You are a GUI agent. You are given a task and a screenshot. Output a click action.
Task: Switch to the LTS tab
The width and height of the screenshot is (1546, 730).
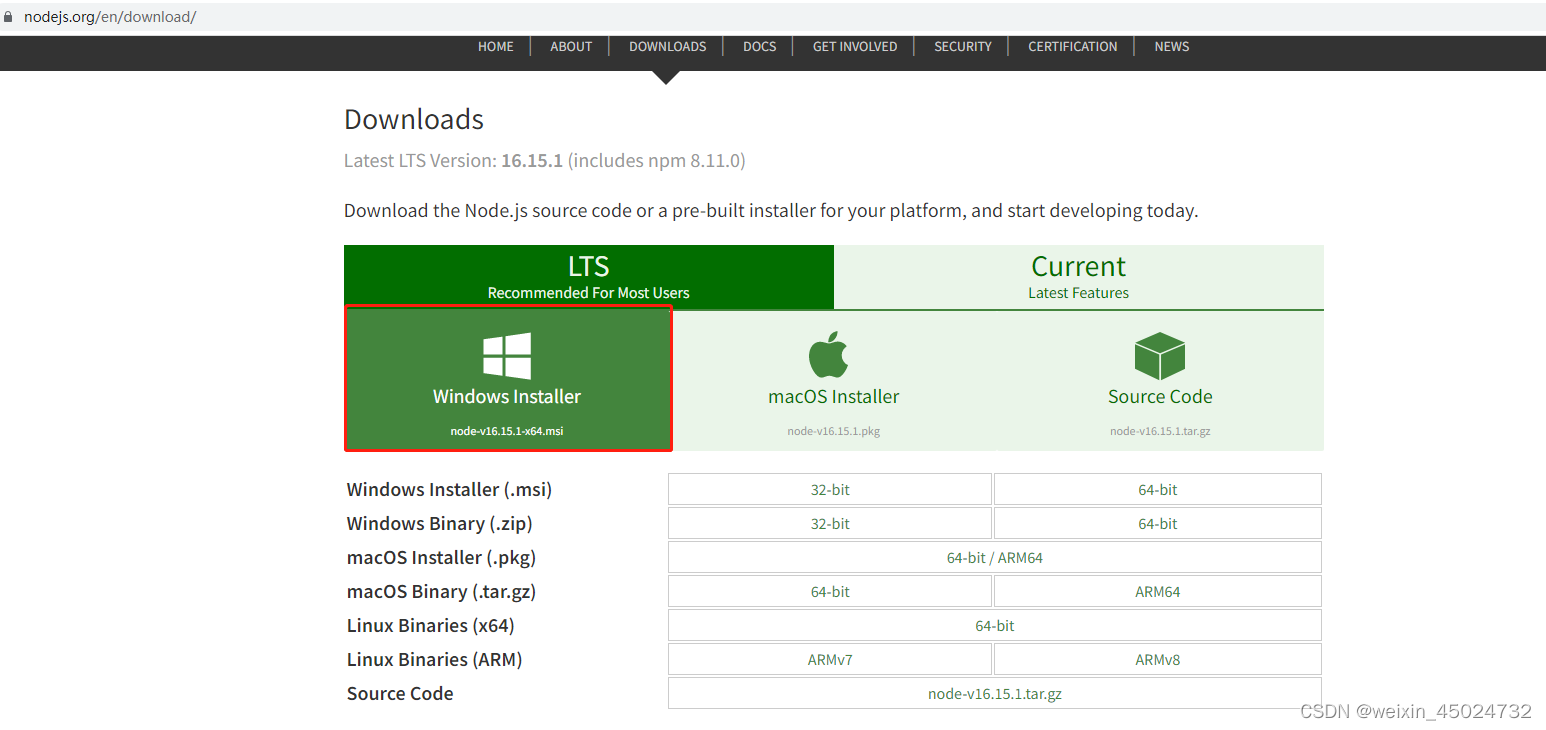click(589, 277)
